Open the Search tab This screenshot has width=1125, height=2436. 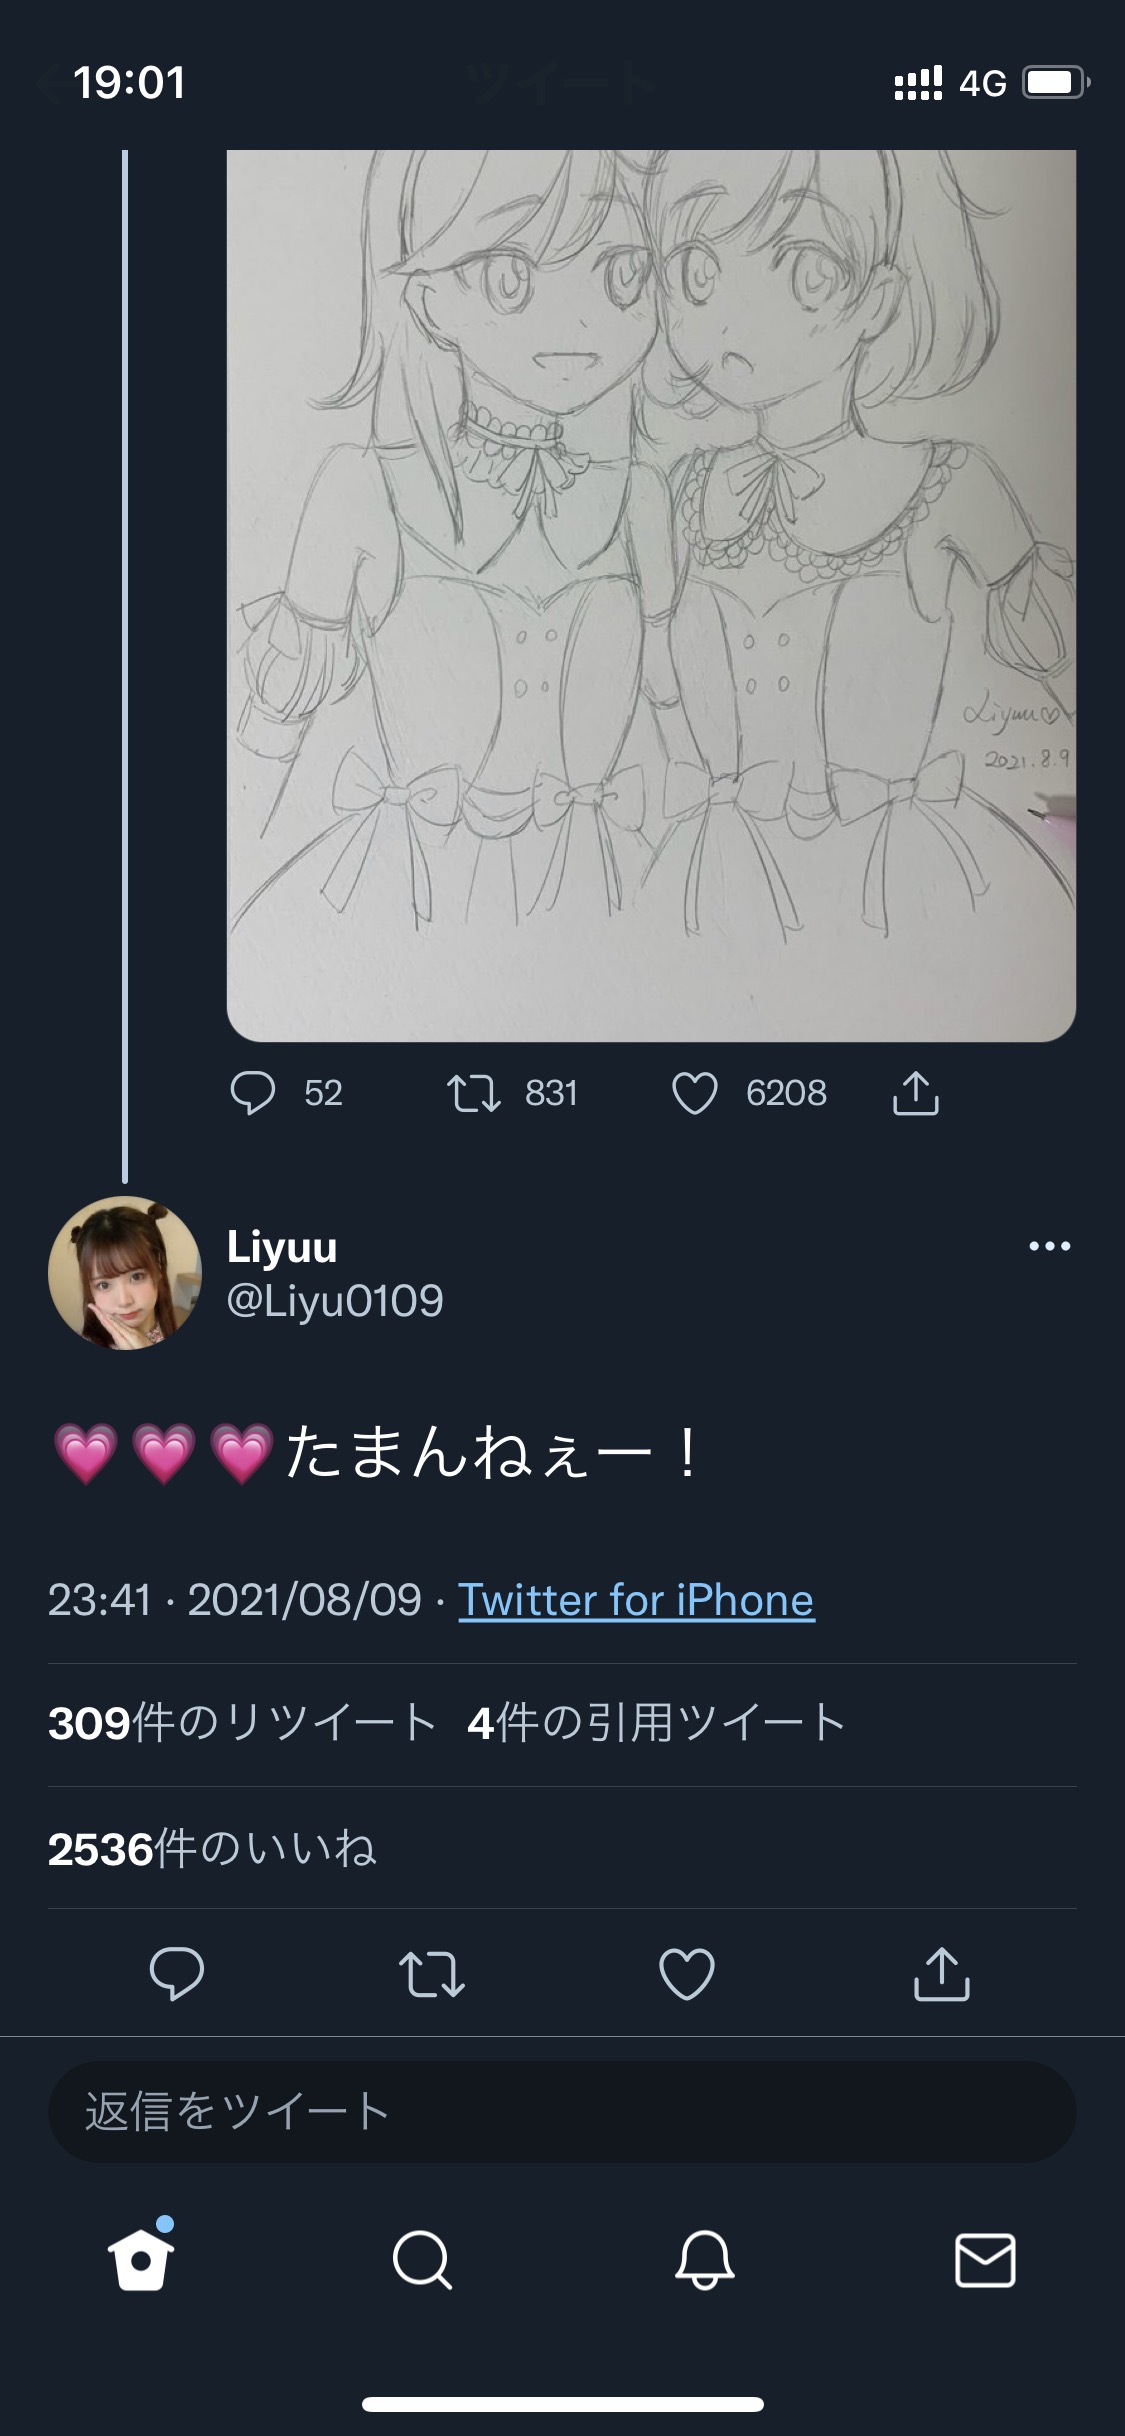[422, 2260]
